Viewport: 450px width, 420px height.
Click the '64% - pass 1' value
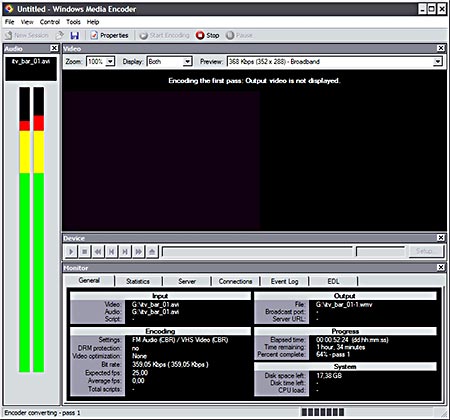[333, 354]
